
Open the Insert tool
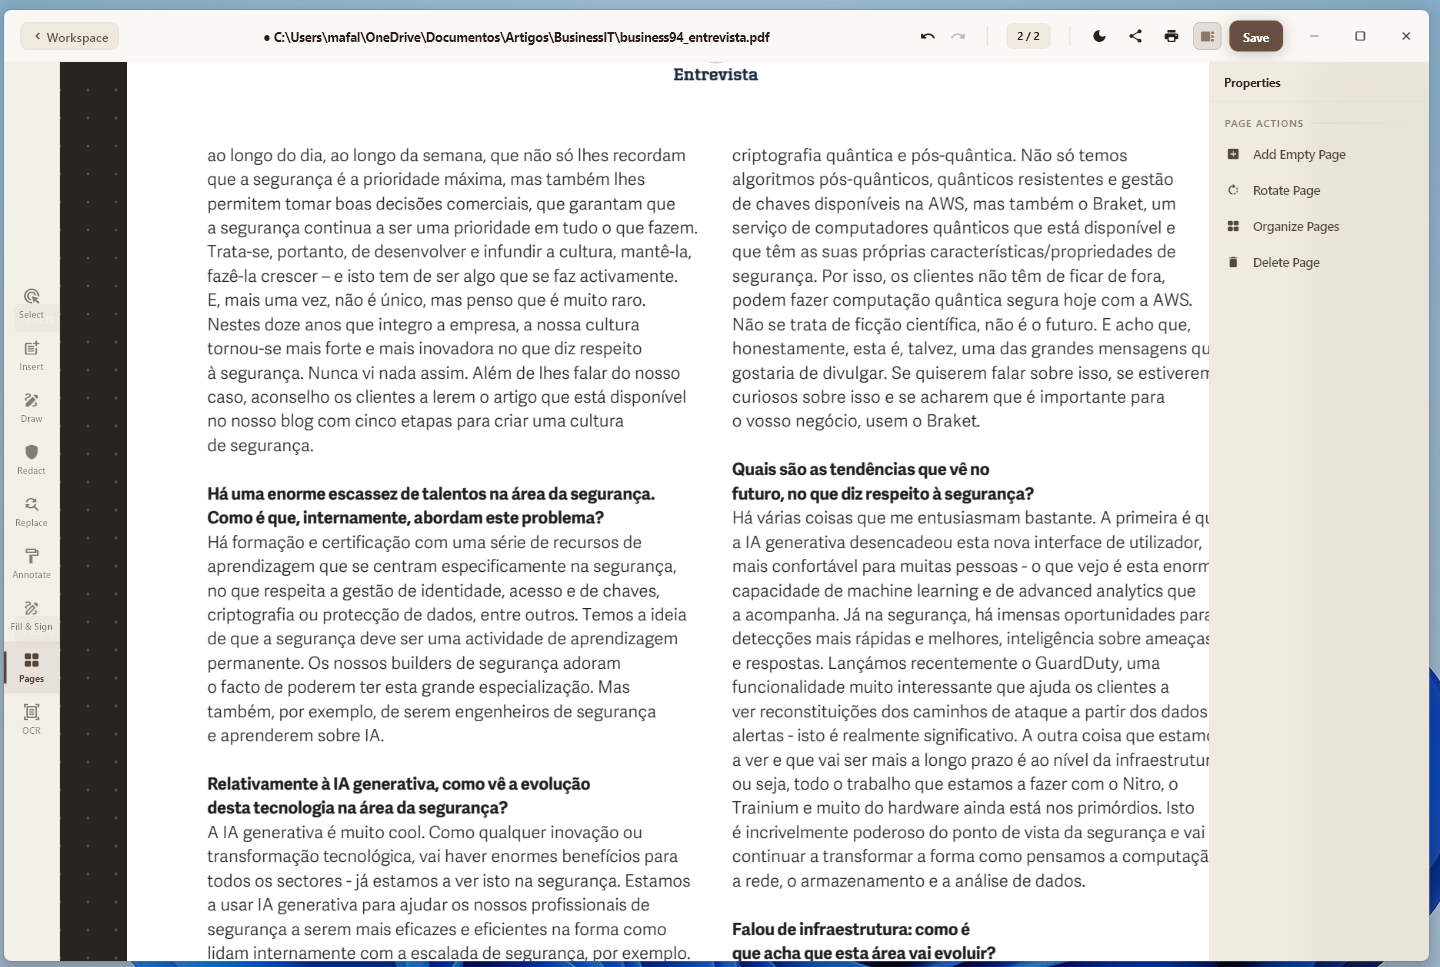(31, 355)
